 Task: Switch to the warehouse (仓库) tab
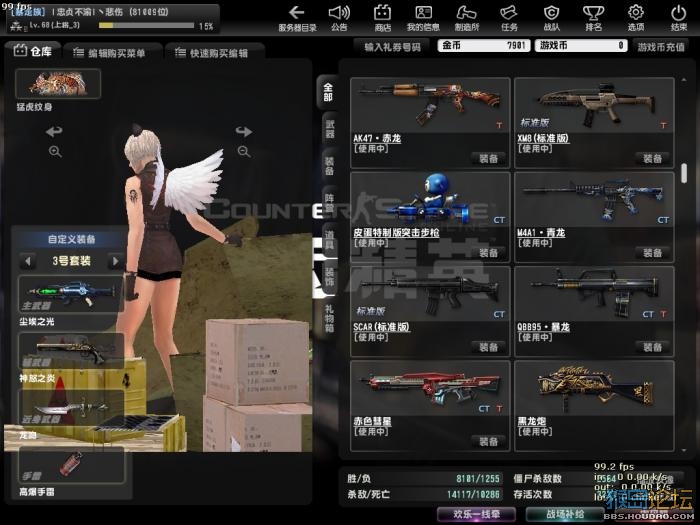33,52
